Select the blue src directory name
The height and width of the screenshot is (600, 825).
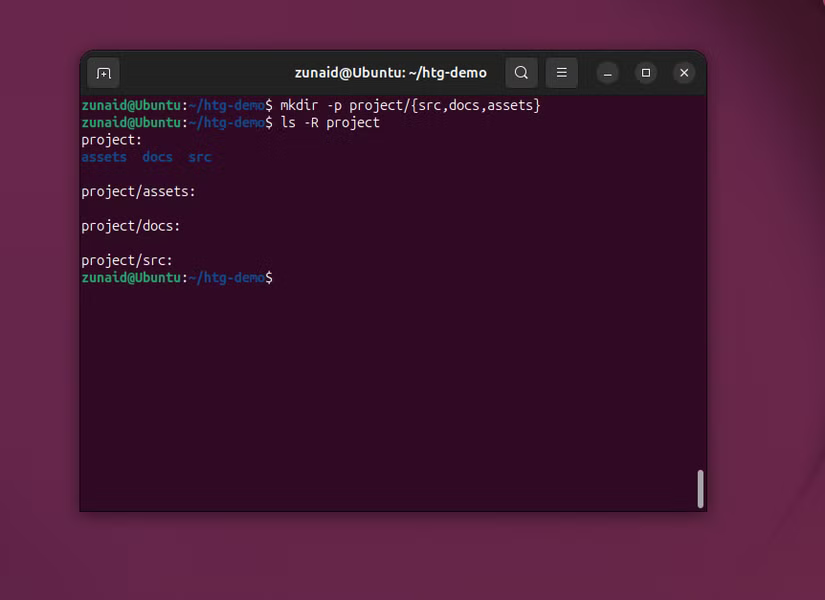coord(200,157)
